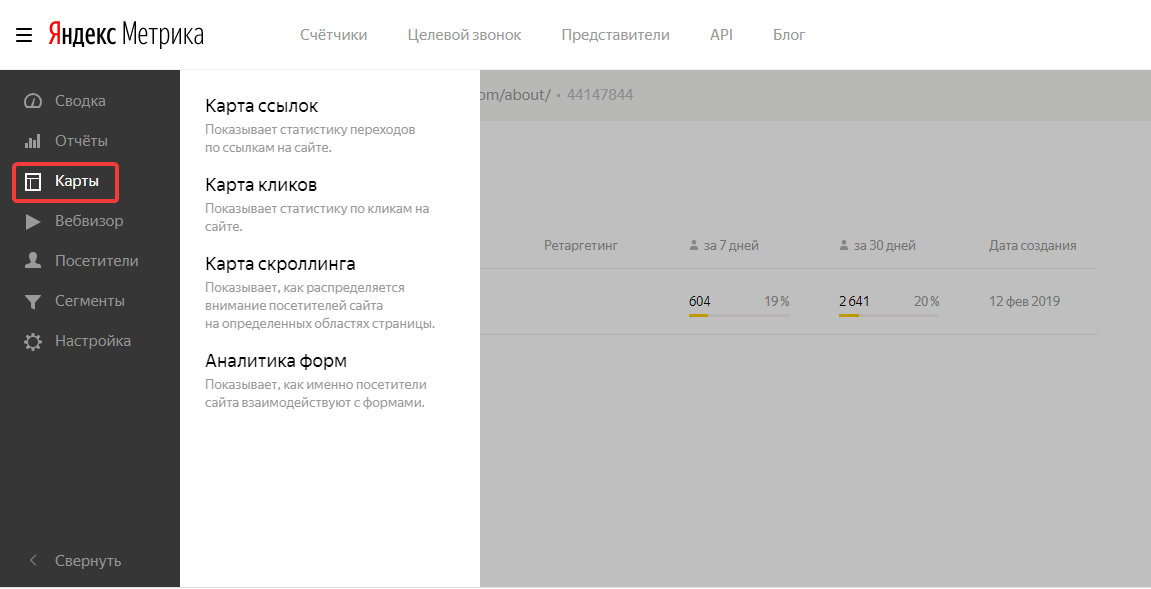
Task: Open Представители in top navigation
Action: point(615,35)
